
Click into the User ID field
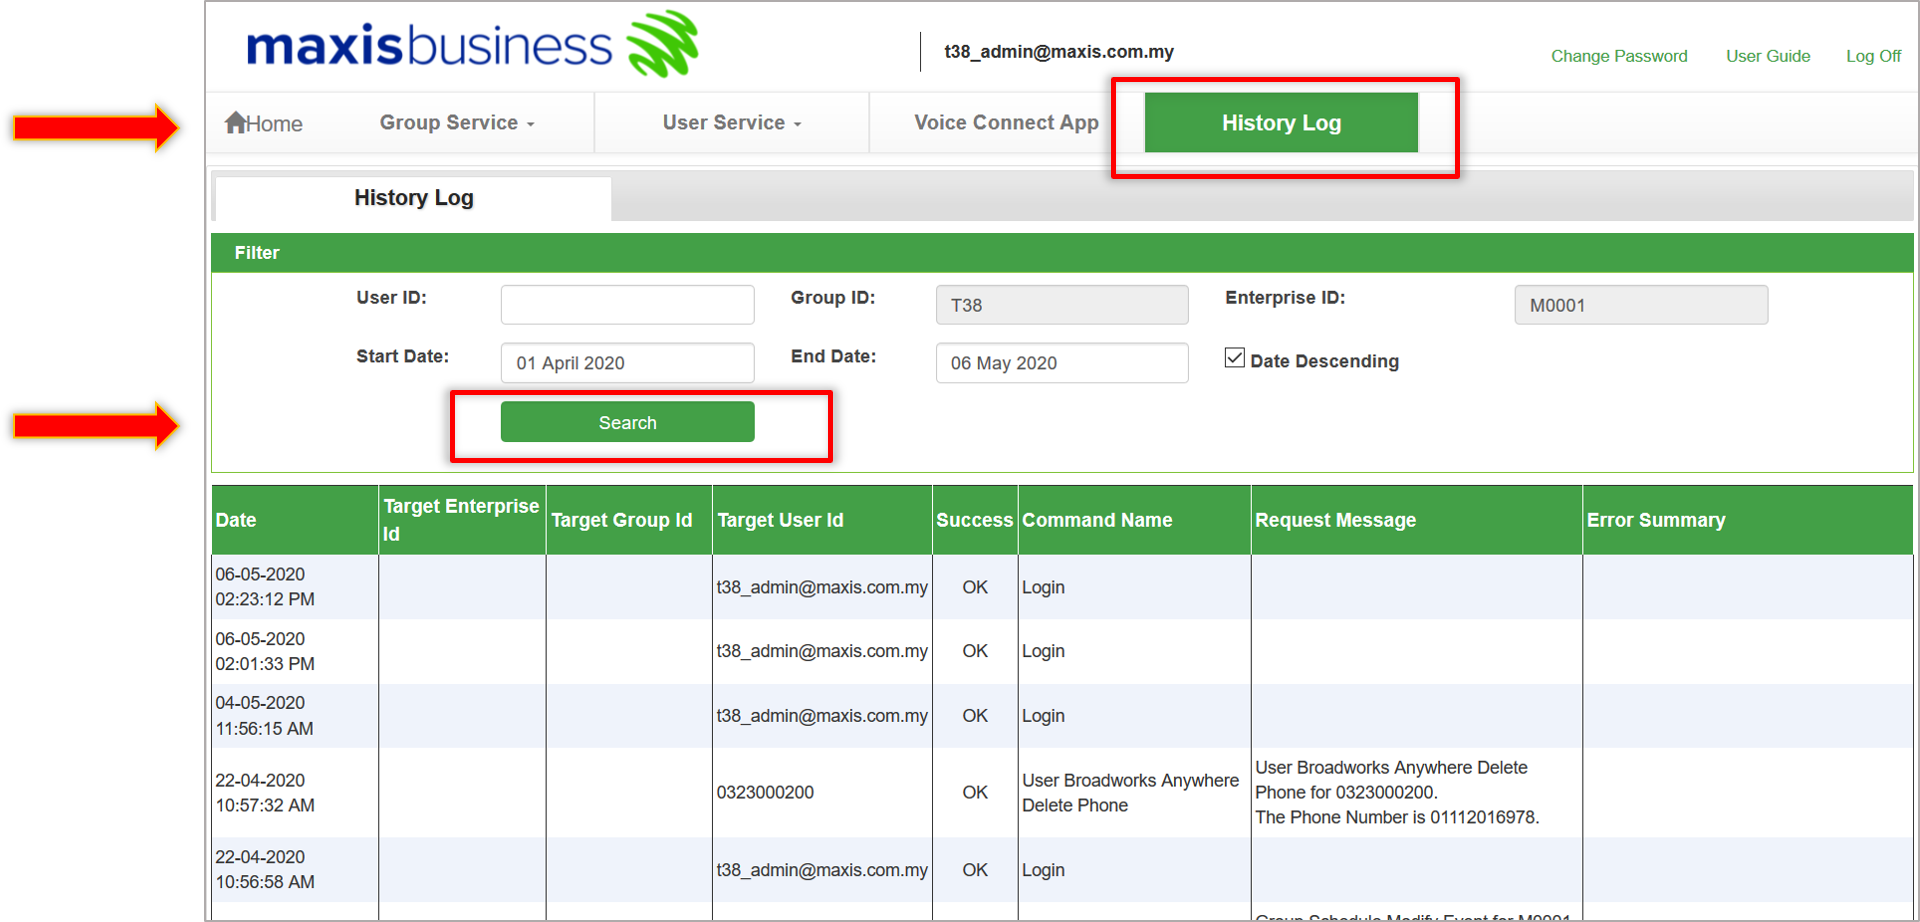point(627,305)
